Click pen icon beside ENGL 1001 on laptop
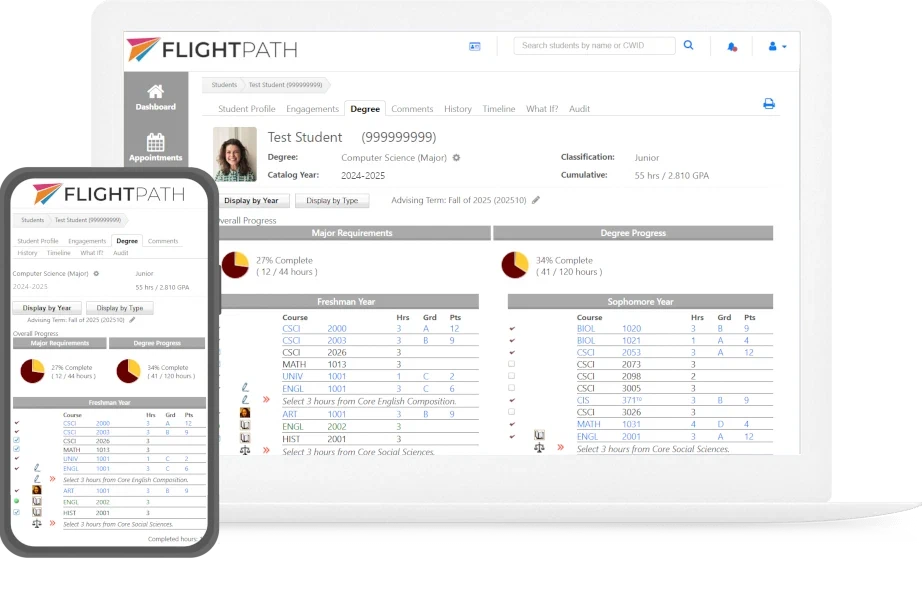The width and height of the screenshot is (922, 600). [x=245, y=388]
